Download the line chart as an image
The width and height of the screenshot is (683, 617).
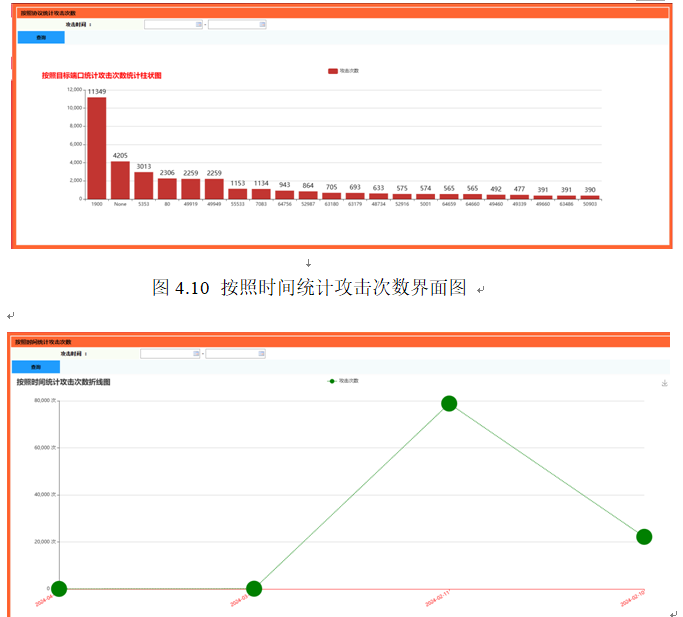coord(664,383)
